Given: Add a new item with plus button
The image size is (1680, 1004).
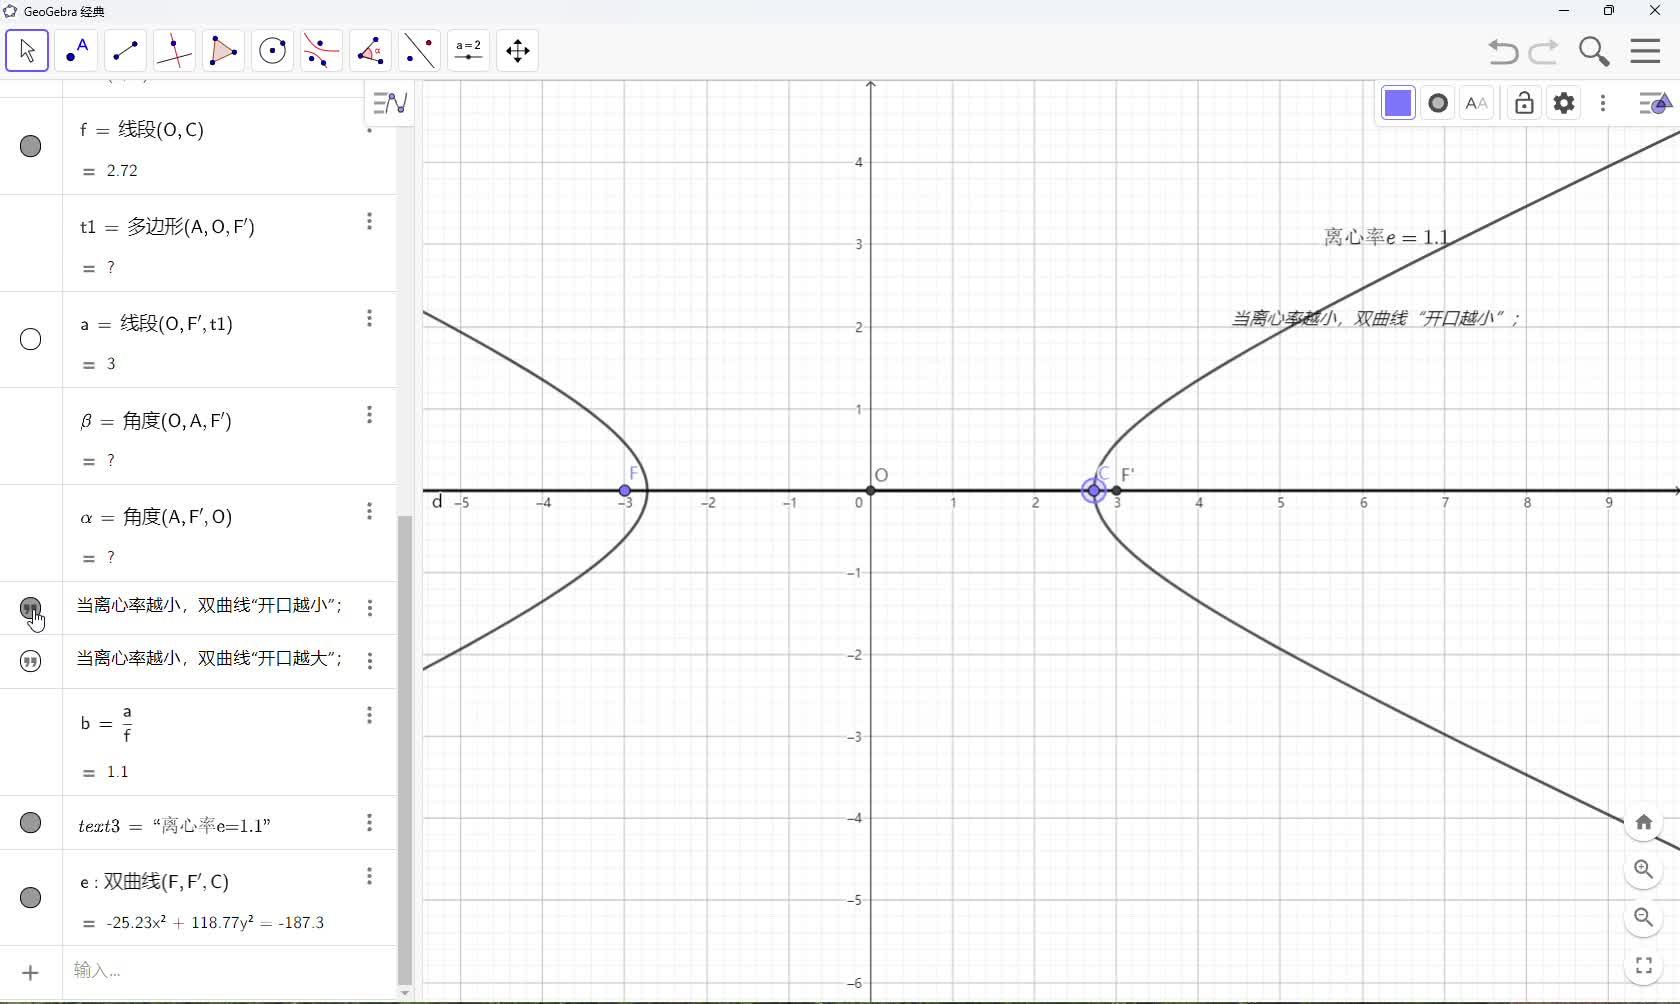Looking at the screenshot, I should 31,972.
